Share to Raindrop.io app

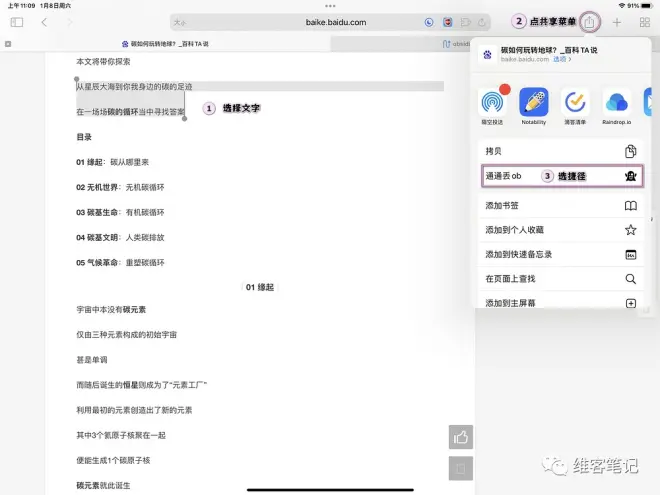click(617, 106)
